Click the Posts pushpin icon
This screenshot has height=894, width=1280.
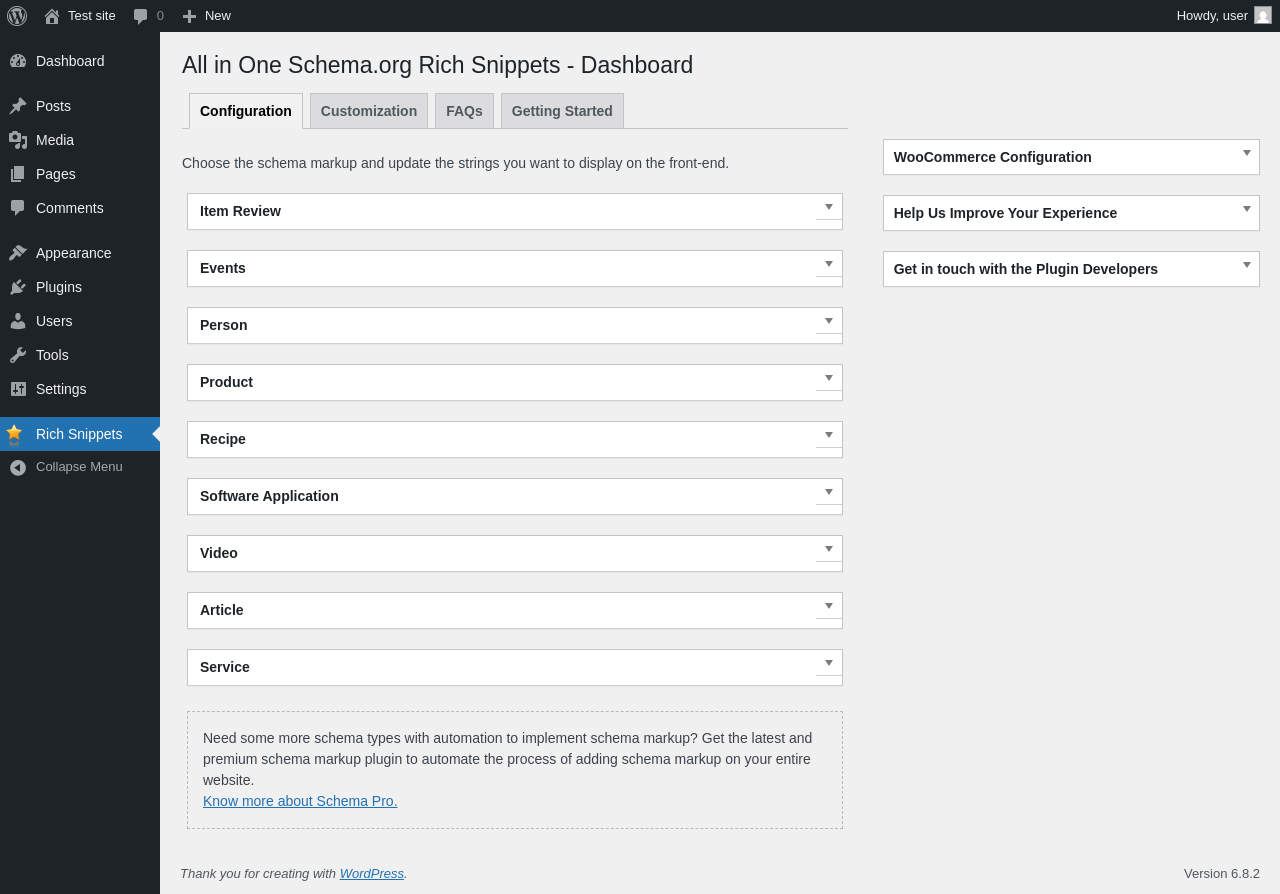click(x=18, y=106)
